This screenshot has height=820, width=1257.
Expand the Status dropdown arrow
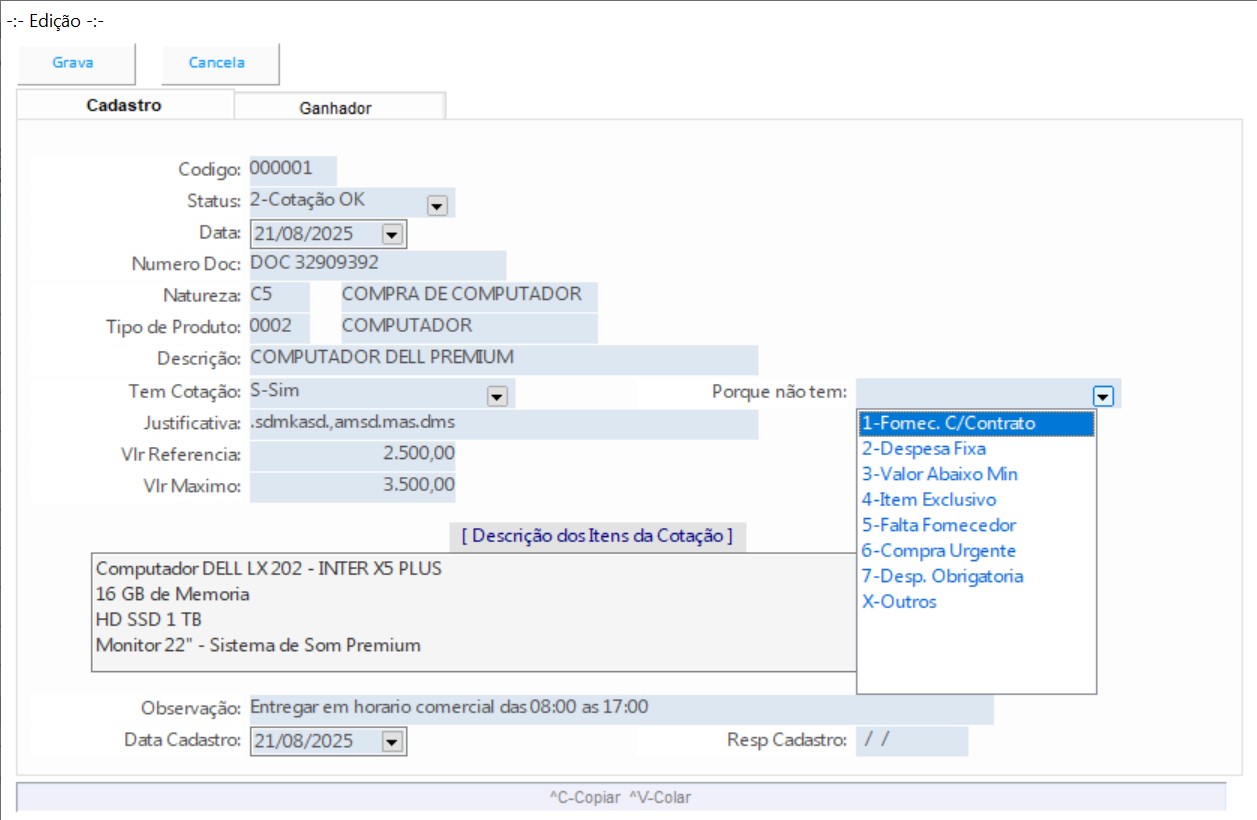[437, 205]
